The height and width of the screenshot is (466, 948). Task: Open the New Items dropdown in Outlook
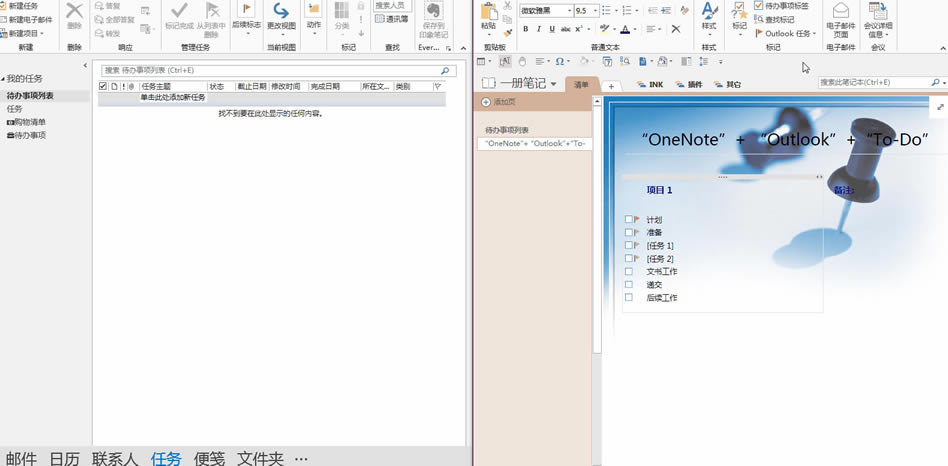[x=23, y=33]
